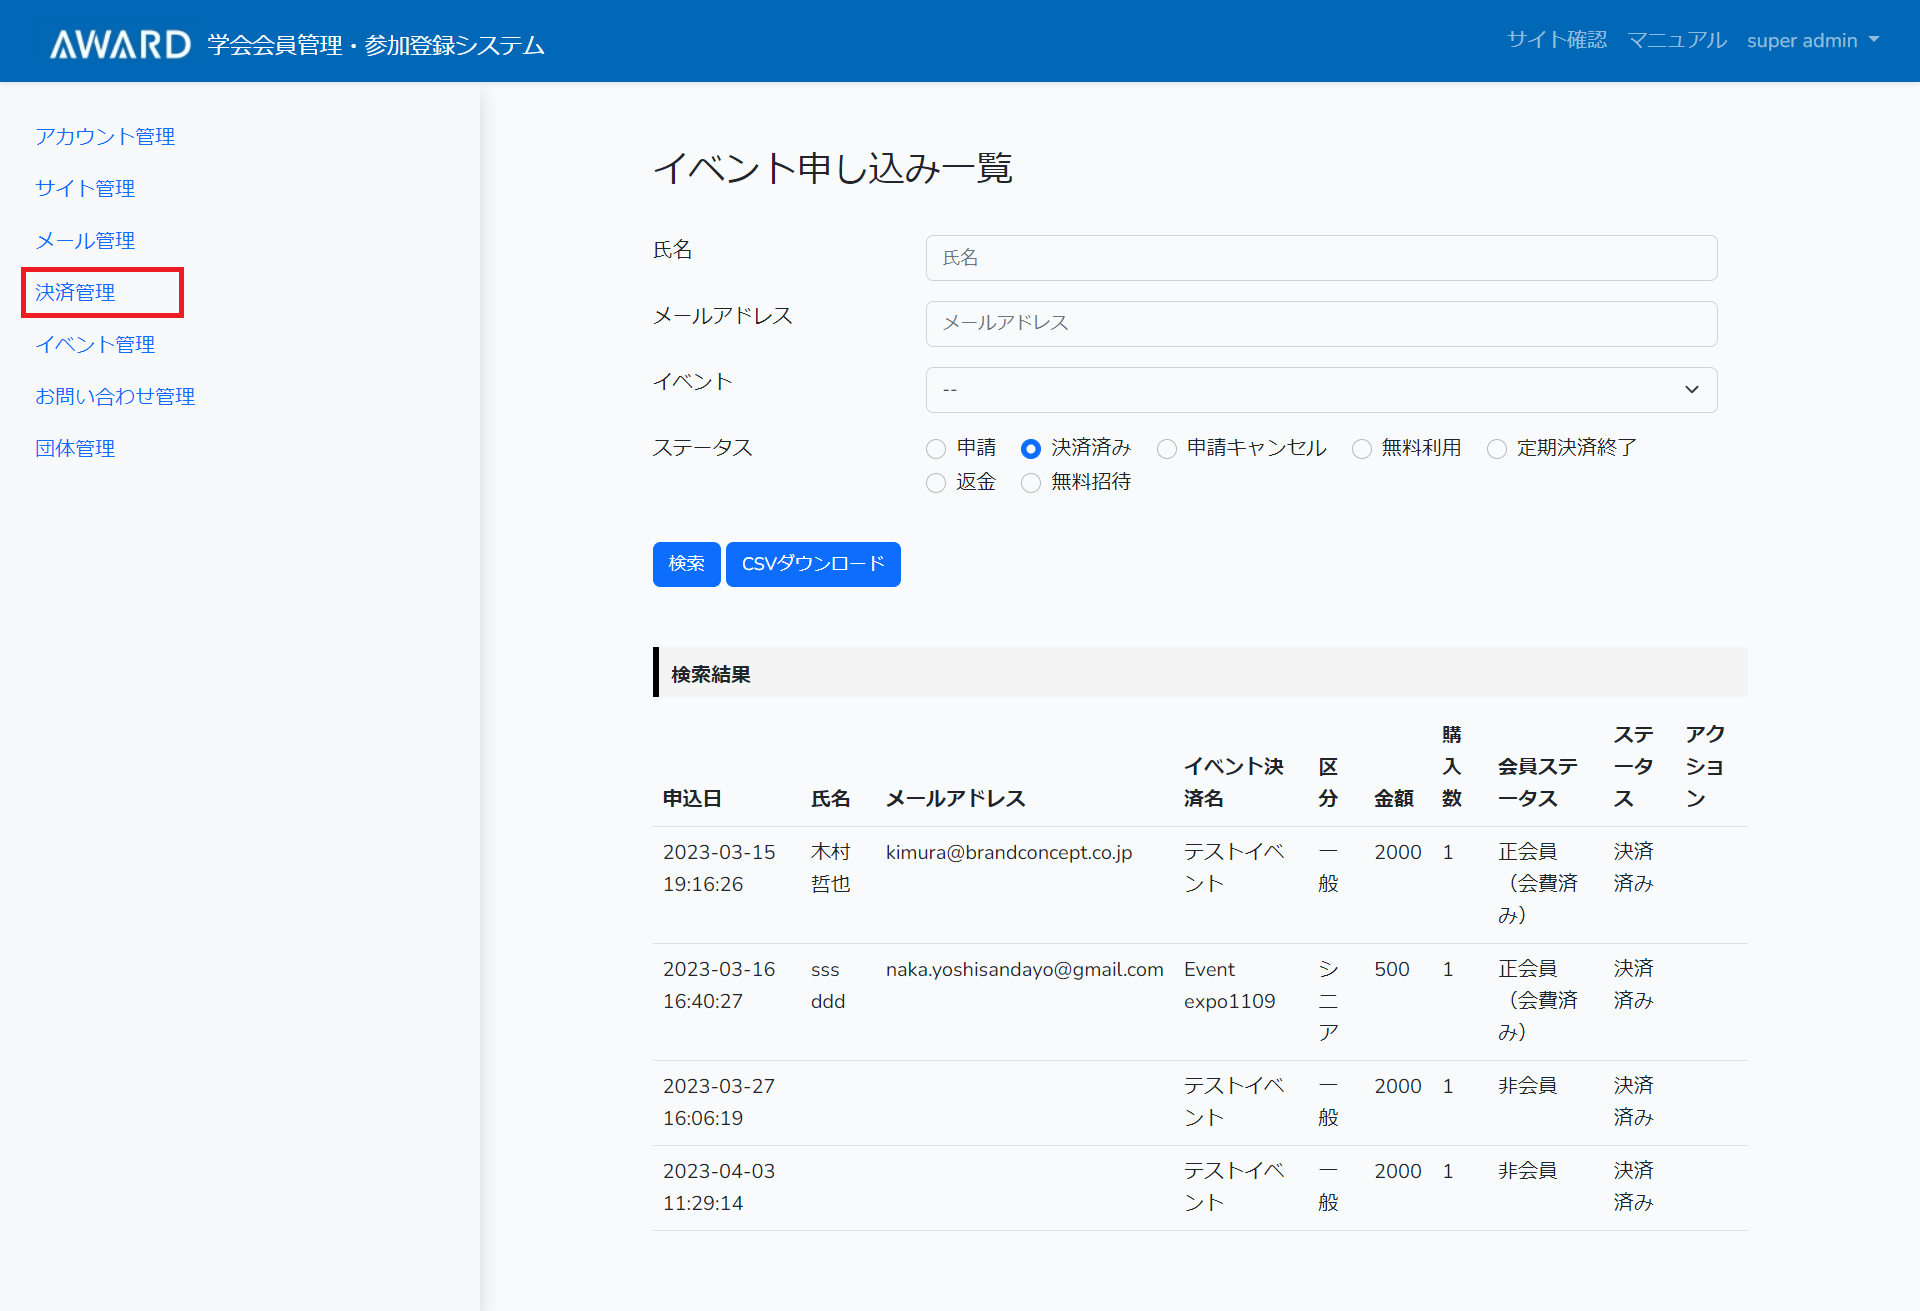Expand super admin user dropdown
The width and height of the screenshot is (1920, 1311).
(1813, 40)
